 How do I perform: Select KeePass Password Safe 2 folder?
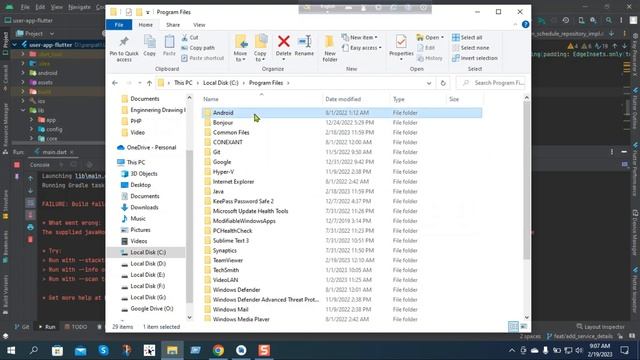(243, 201)
